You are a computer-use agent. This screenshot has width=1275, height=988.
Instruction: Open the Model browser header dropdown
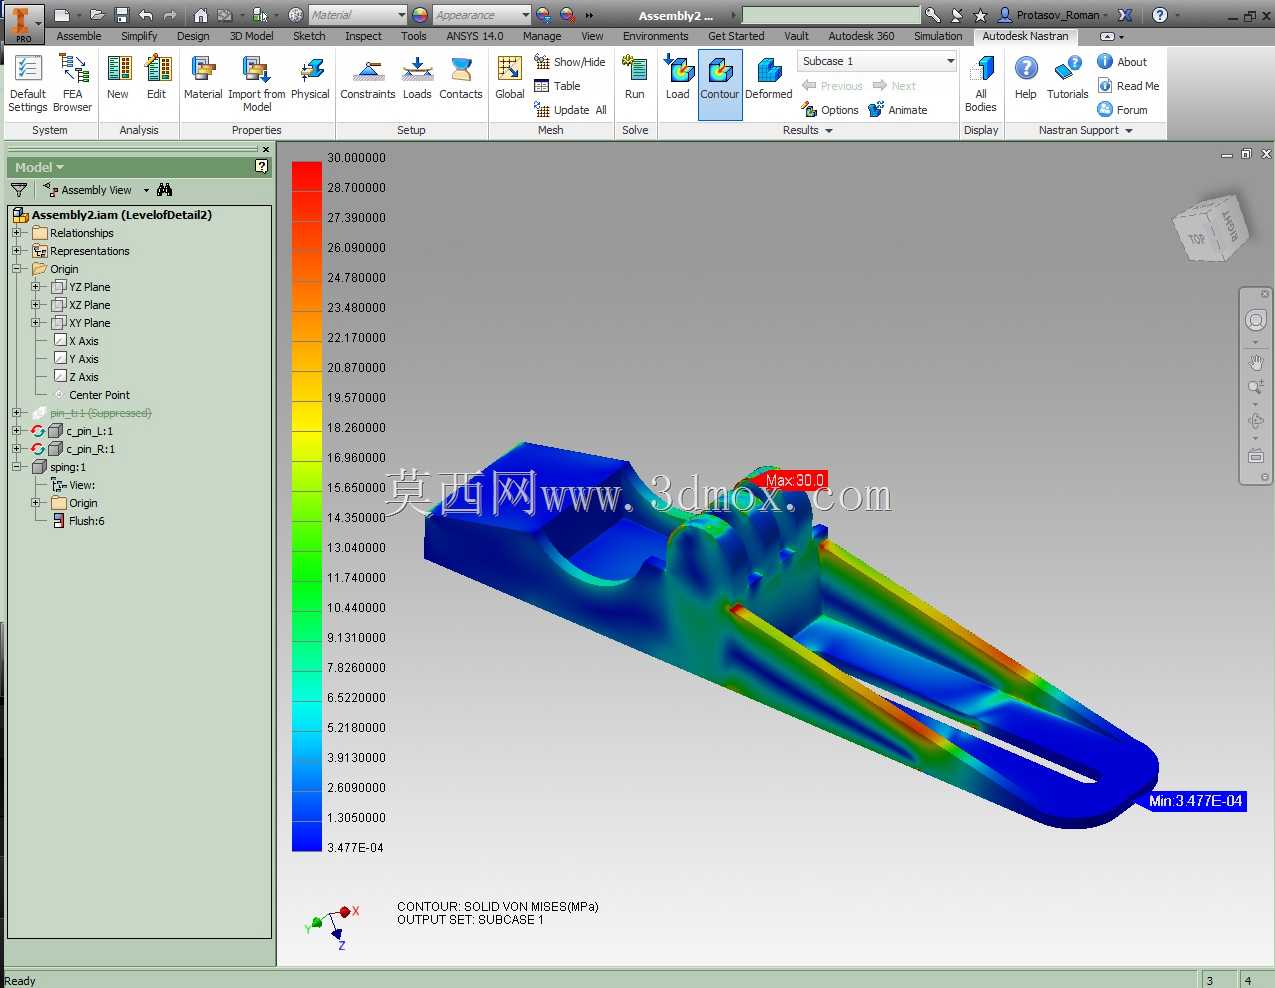click(x=39, y=167)
